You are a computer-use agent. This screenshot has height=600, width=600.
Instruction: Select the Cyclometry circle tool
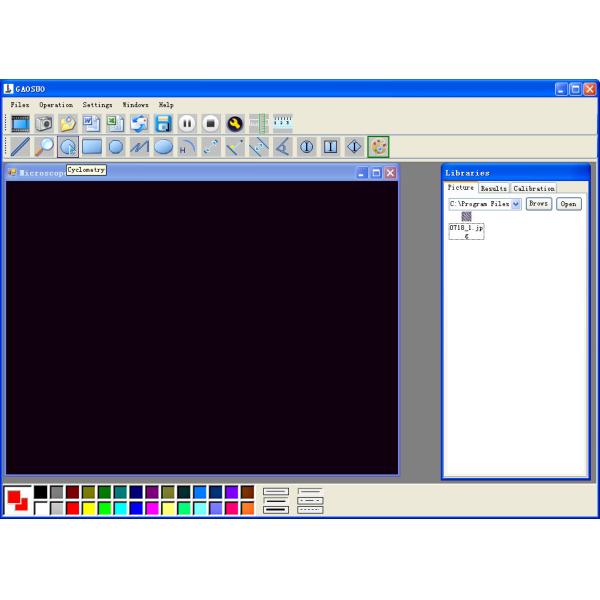[x=68, y=147]
